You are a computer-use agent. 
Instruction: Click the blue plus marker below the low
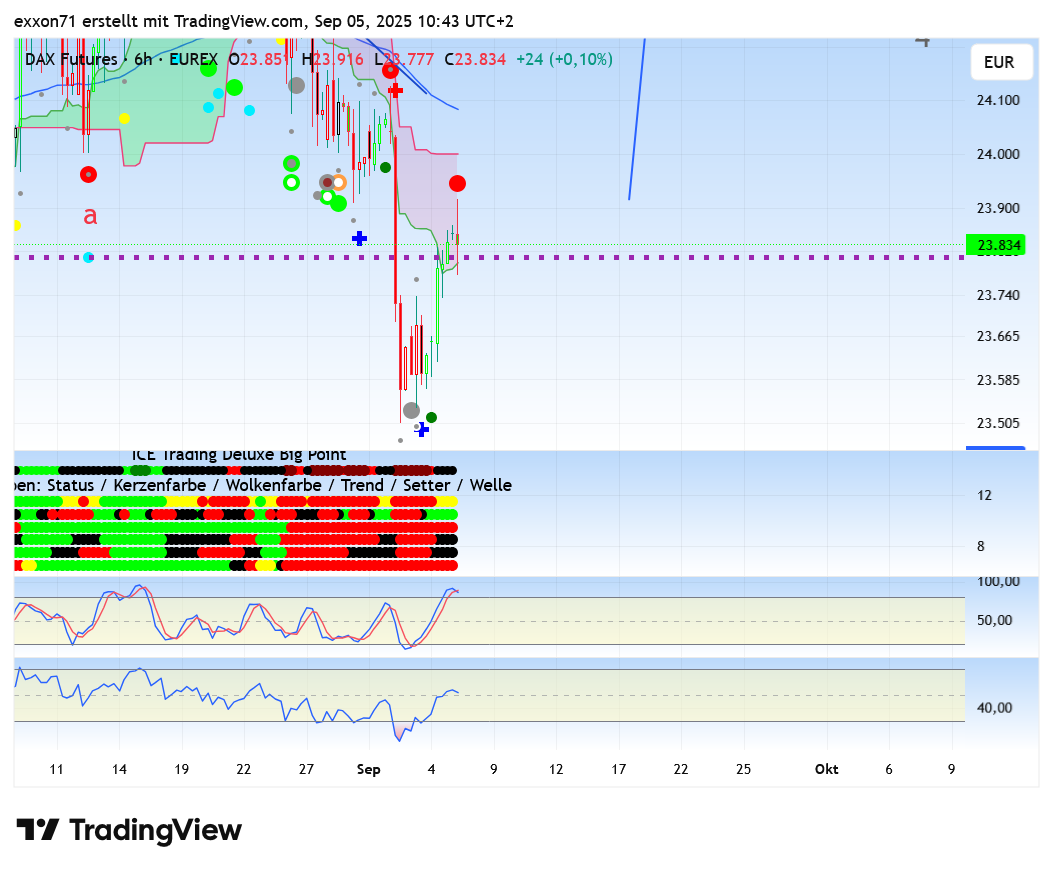pos(422,429)
